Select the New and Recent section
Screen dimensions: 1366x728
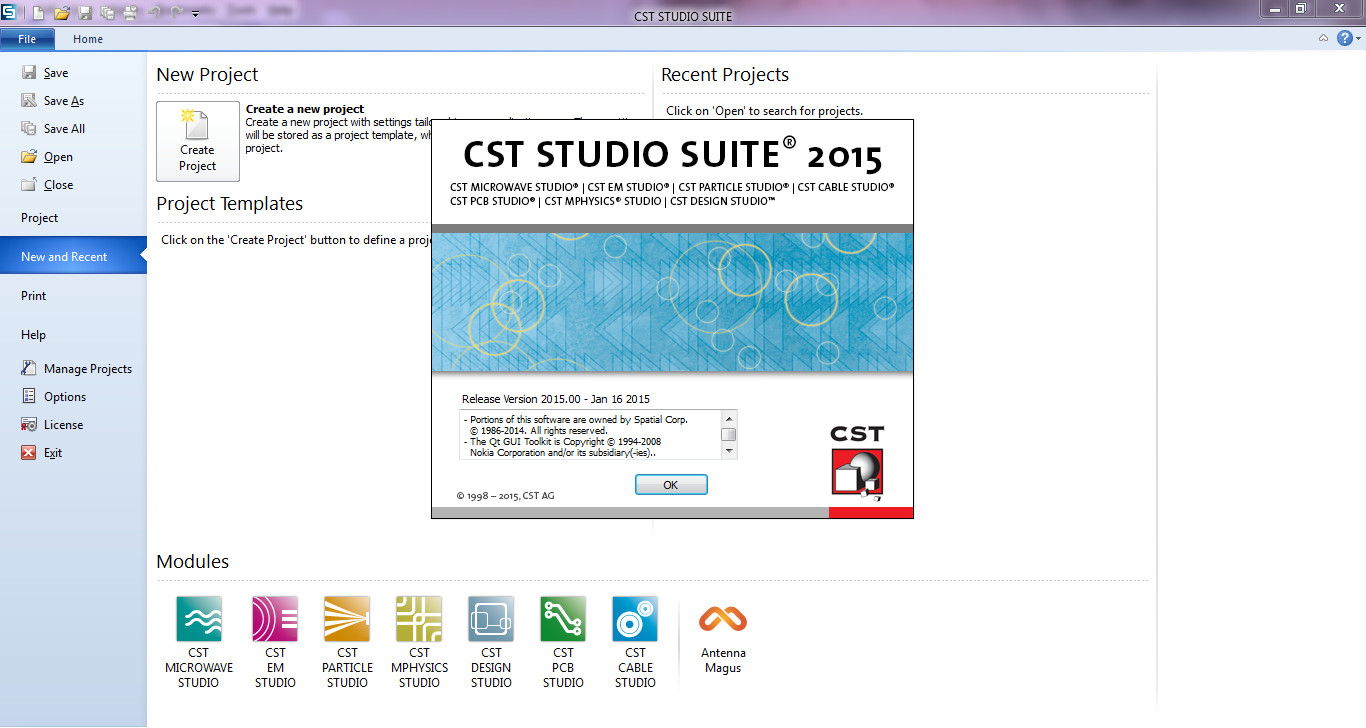73,257
